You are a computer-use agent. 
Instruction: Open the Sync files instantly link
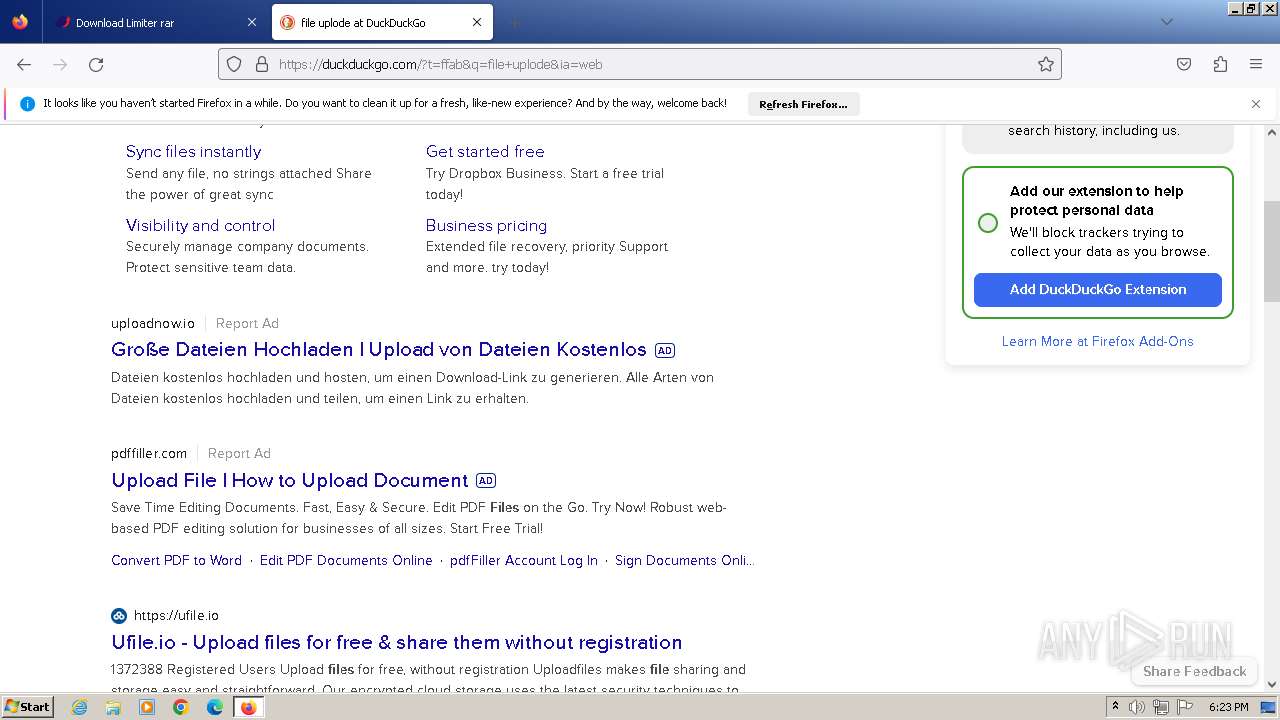click(193, 151)
